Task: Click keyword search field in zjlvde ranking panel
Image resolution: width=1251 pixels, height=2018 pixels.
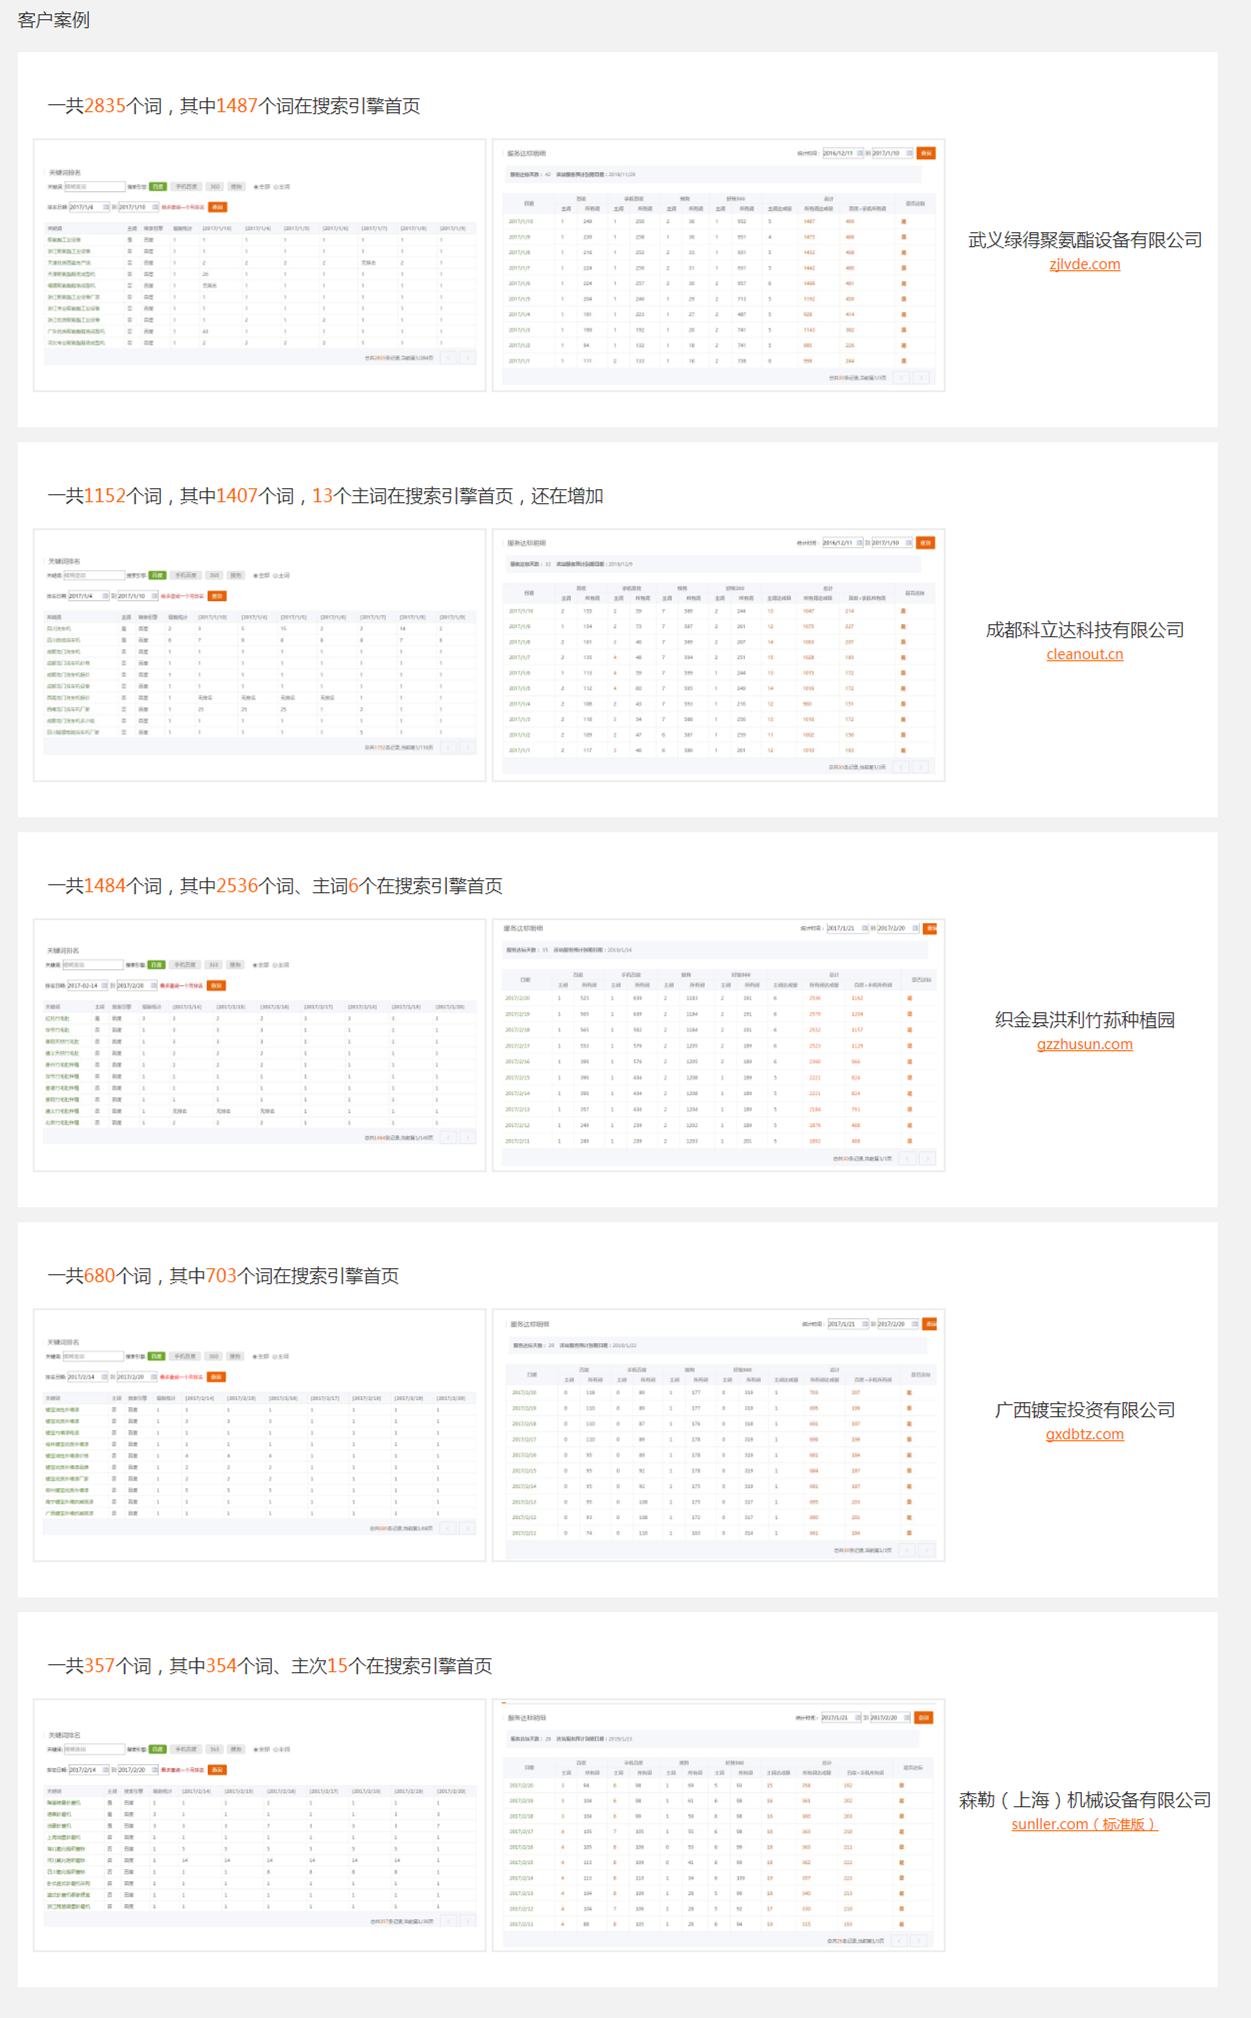Action: click(x=94, y=187)
